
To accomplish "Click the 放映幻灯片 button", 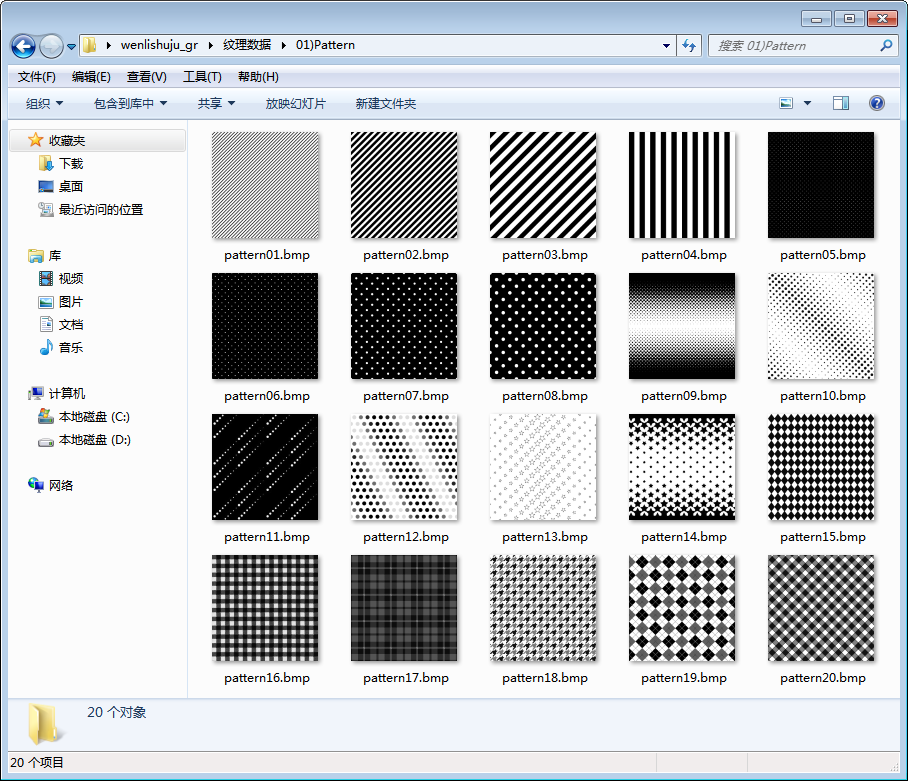I will coord(295,104).
